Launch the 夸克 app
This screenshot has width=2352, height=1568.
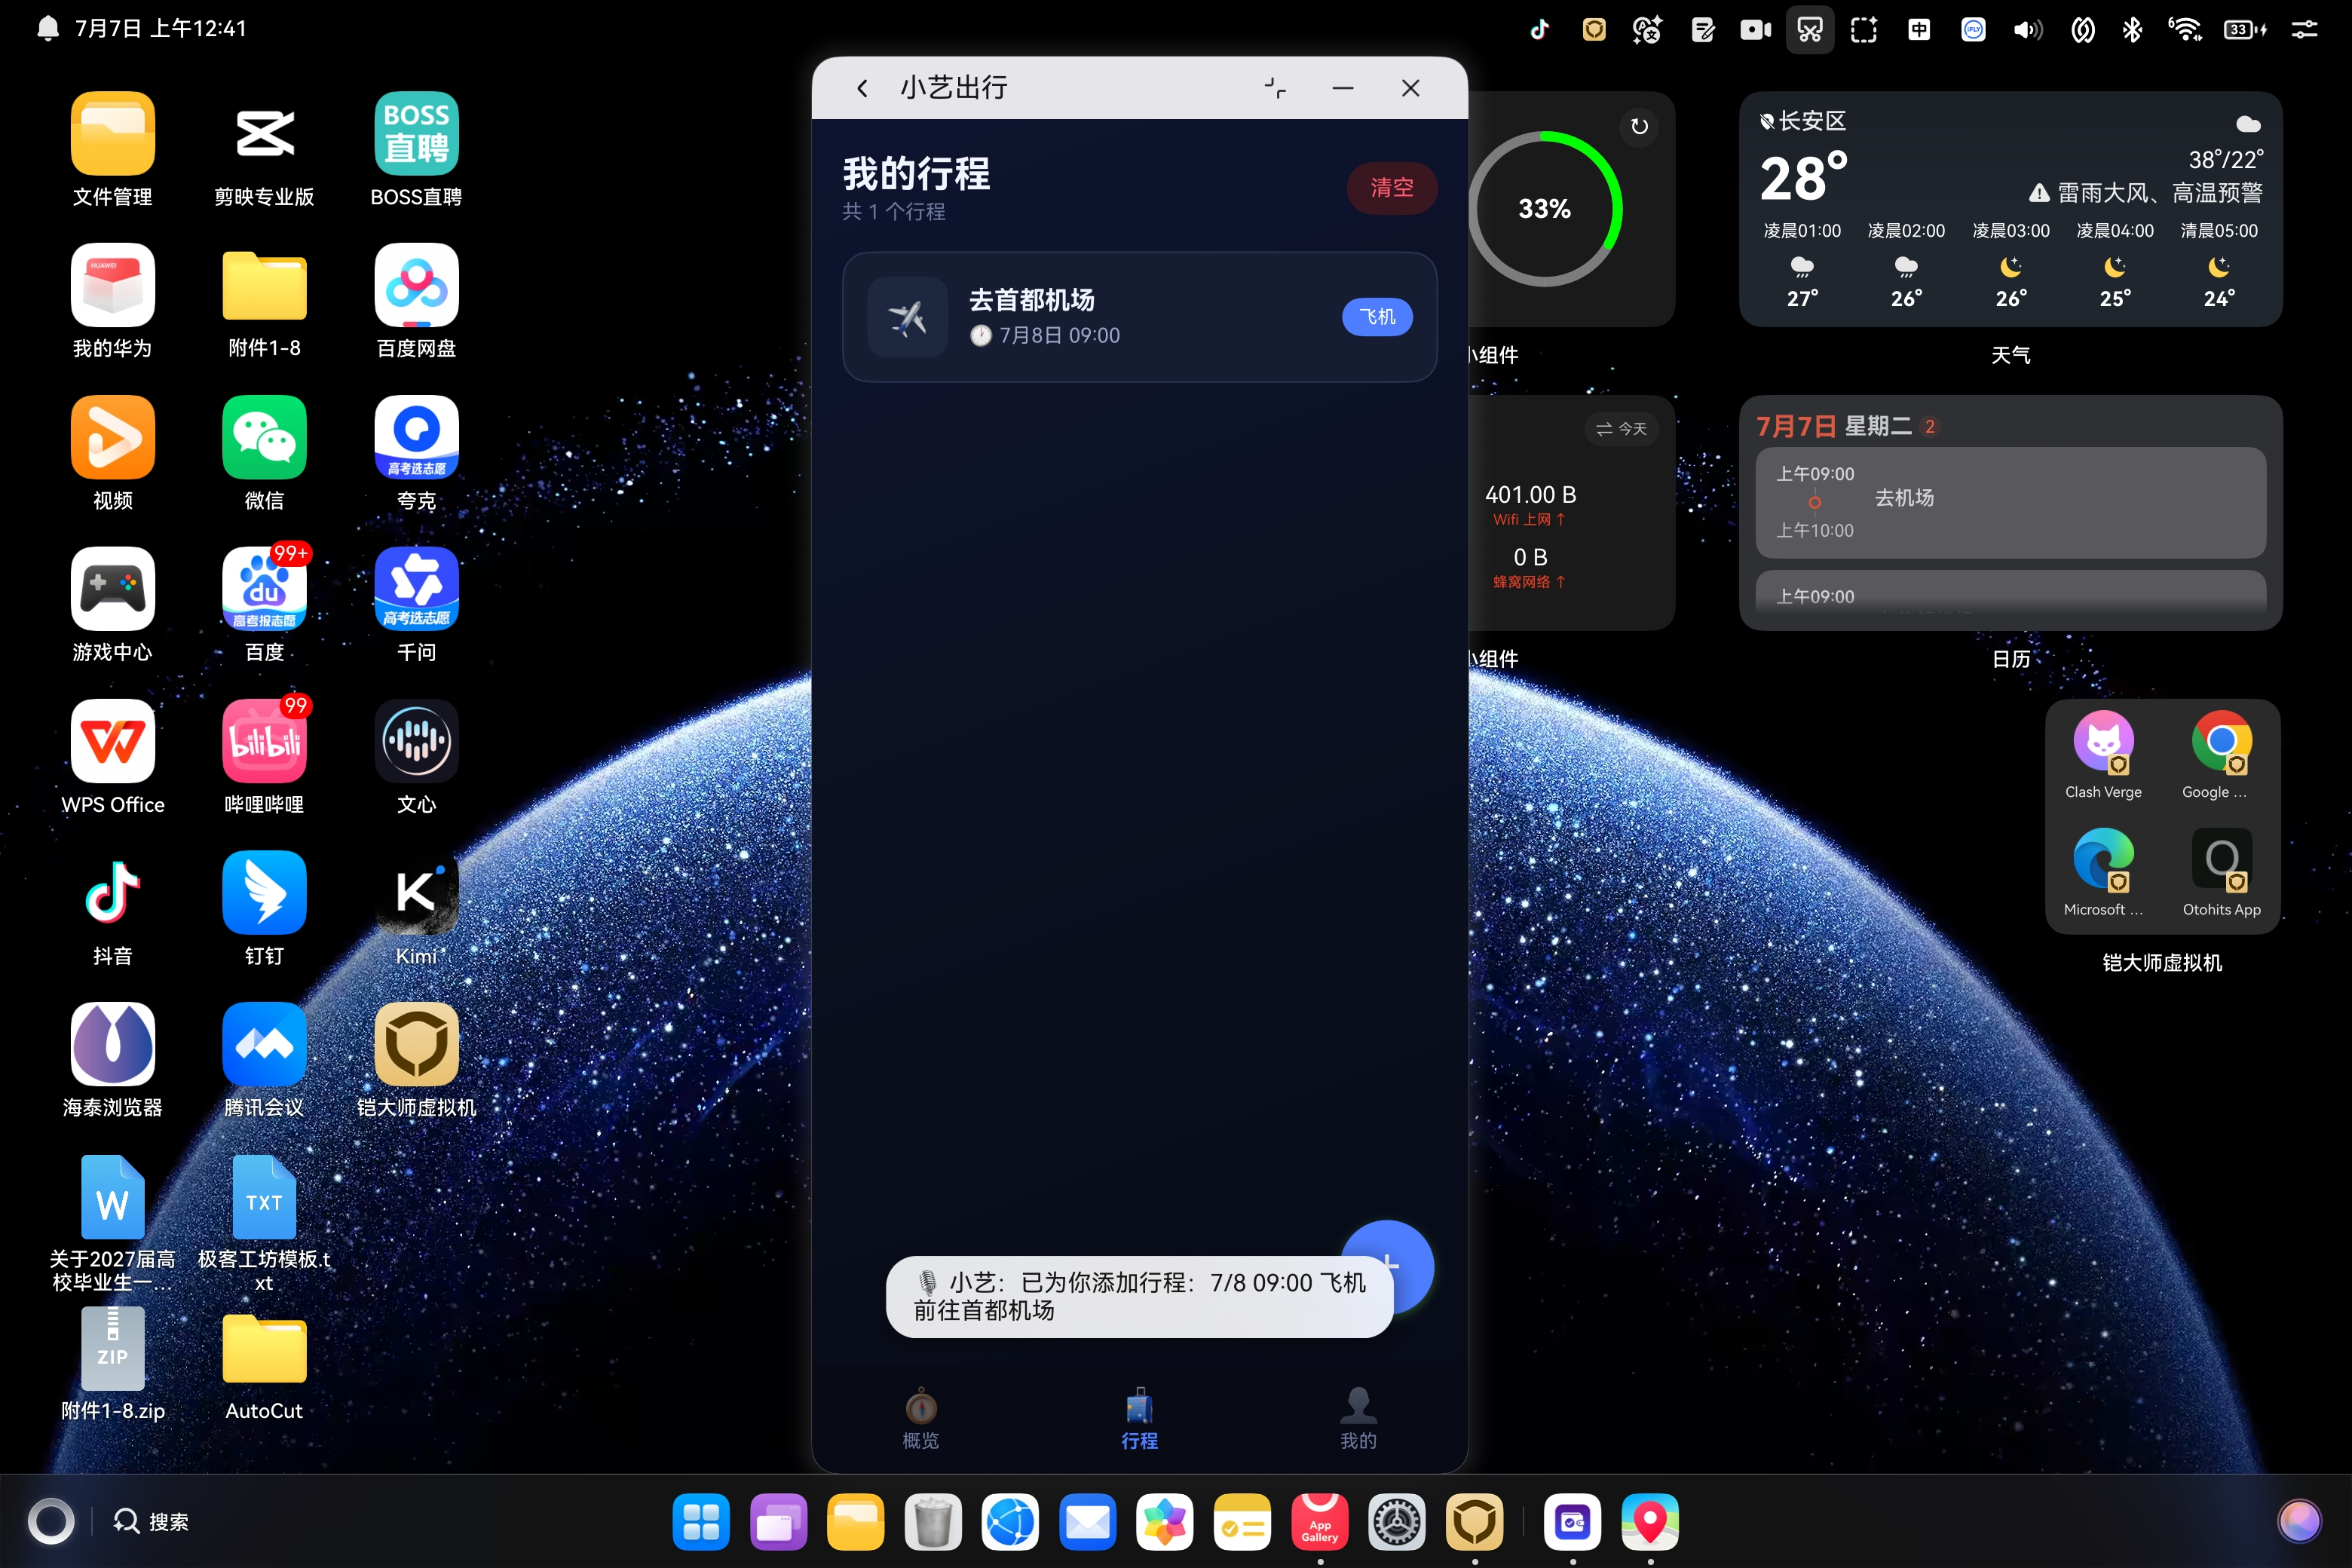416,437
